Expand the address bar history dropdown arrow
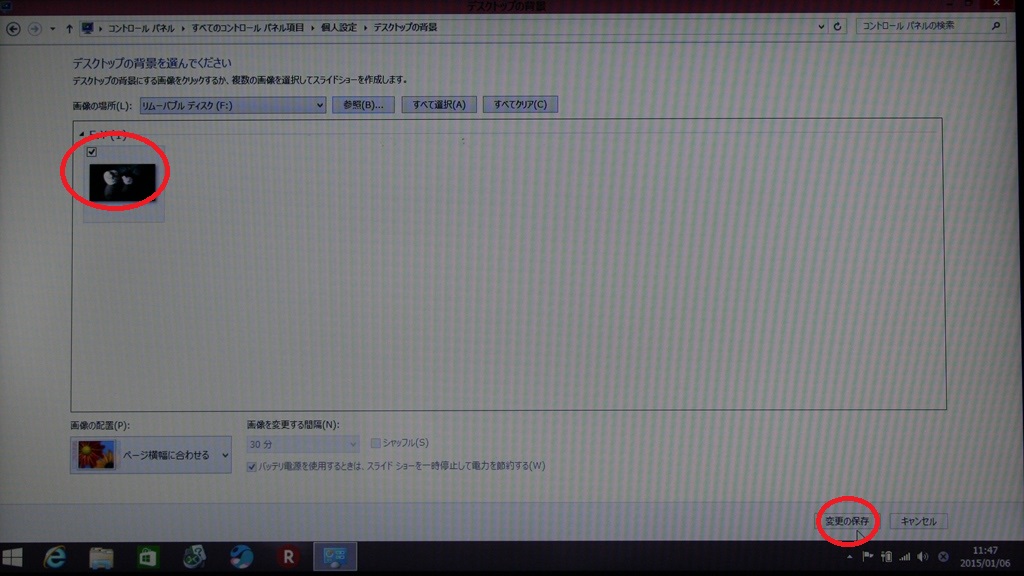1024x576 pixels. [x=821, y=27]
